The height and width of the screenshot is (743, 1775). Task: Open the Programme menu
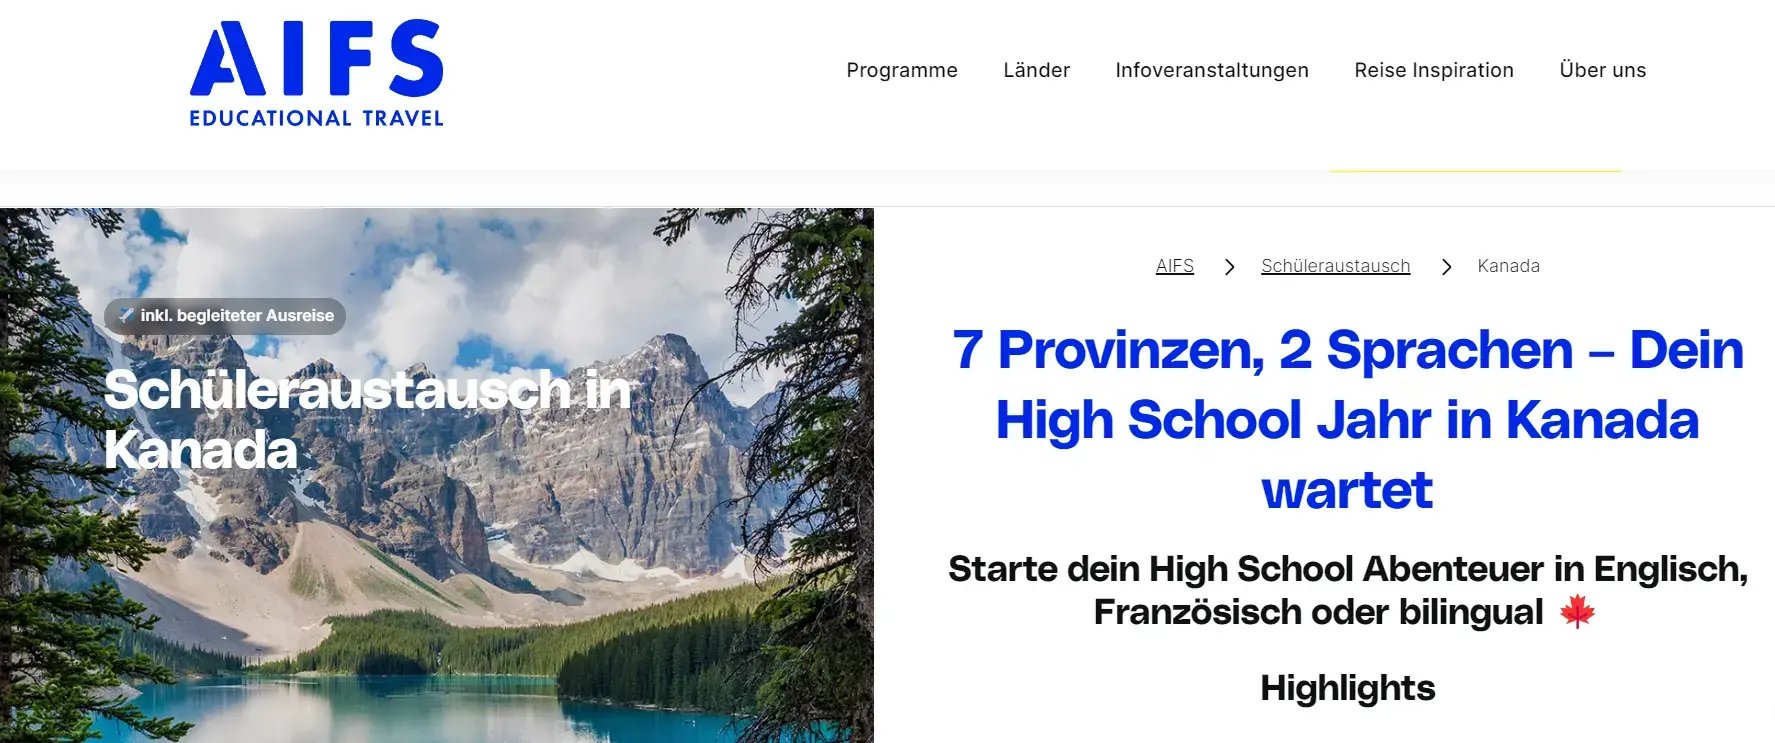pyautogui.click(x=902, y=70)
